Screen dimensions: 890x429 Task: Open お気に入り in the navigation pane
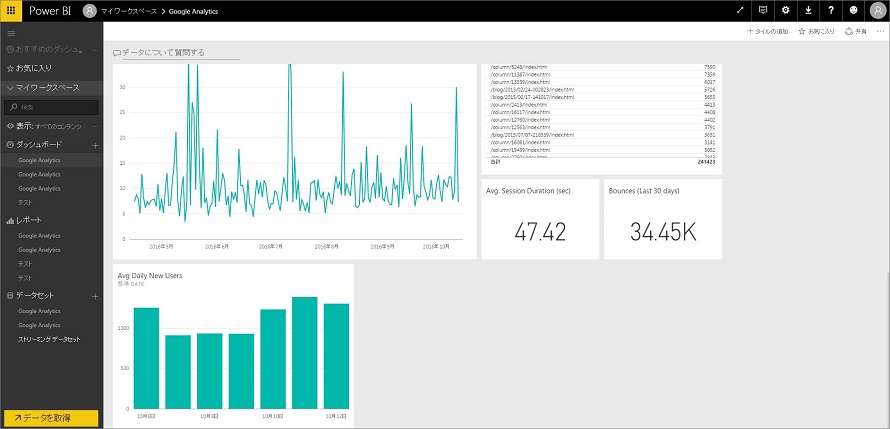coord(29,68)
